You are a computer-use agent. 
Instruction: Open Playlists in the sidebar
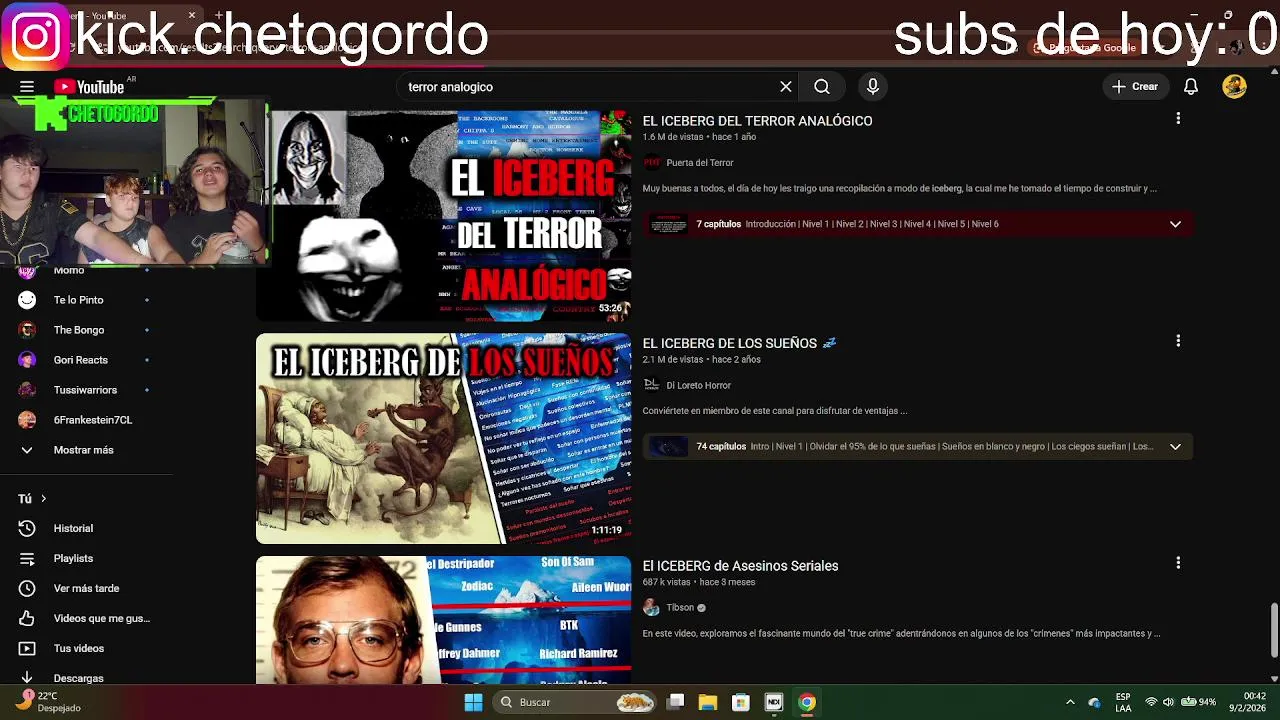[x=73, y=558]
